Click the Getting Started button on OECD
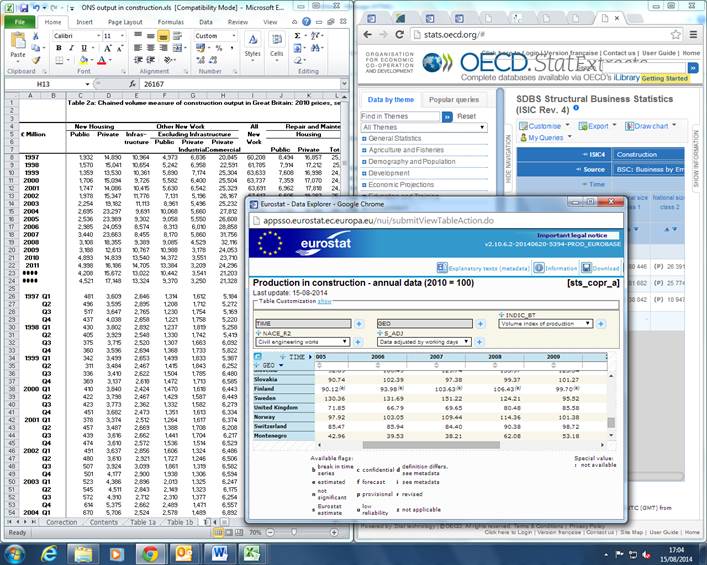The height and width of the screenshot is (565, 707). [x=664, y=78]
